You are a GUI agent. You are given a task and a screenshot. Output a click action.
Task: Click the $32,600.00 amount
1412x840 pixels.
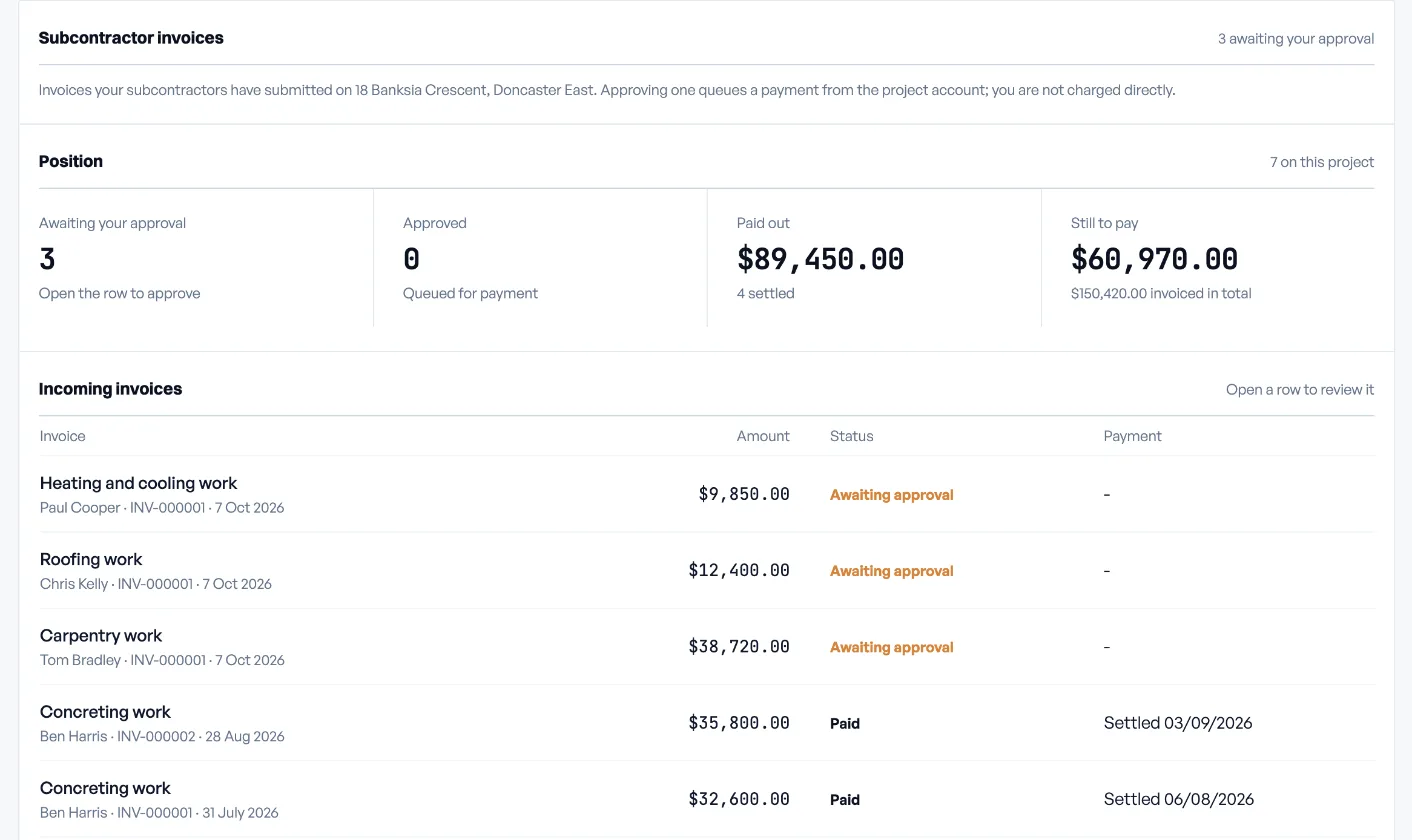(x=739, y=799)
